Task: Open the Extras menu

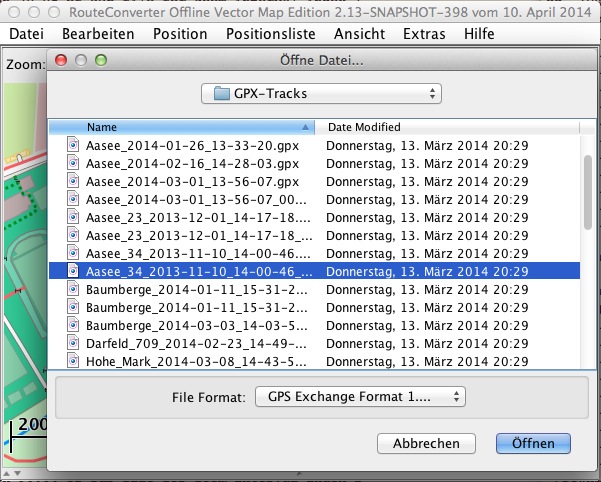Action: pyautogui.click(x=424, y=34)
